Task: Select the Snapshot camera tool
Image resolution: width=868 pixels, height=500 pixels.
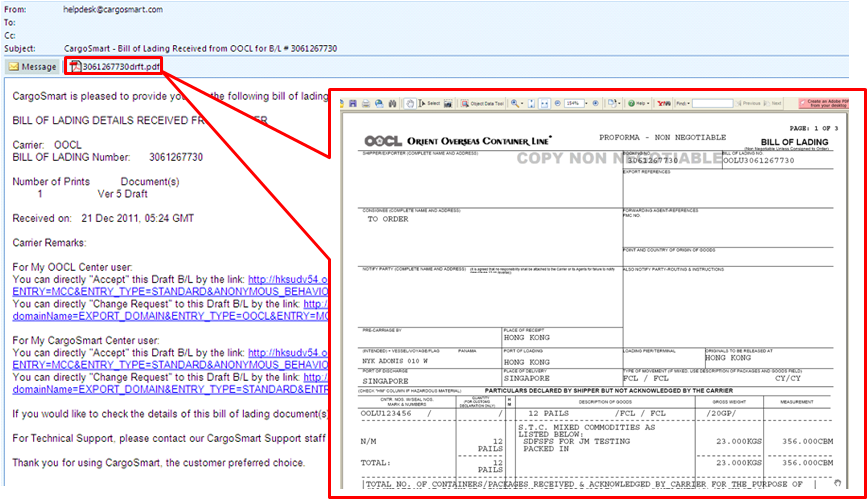Action: 450,103
